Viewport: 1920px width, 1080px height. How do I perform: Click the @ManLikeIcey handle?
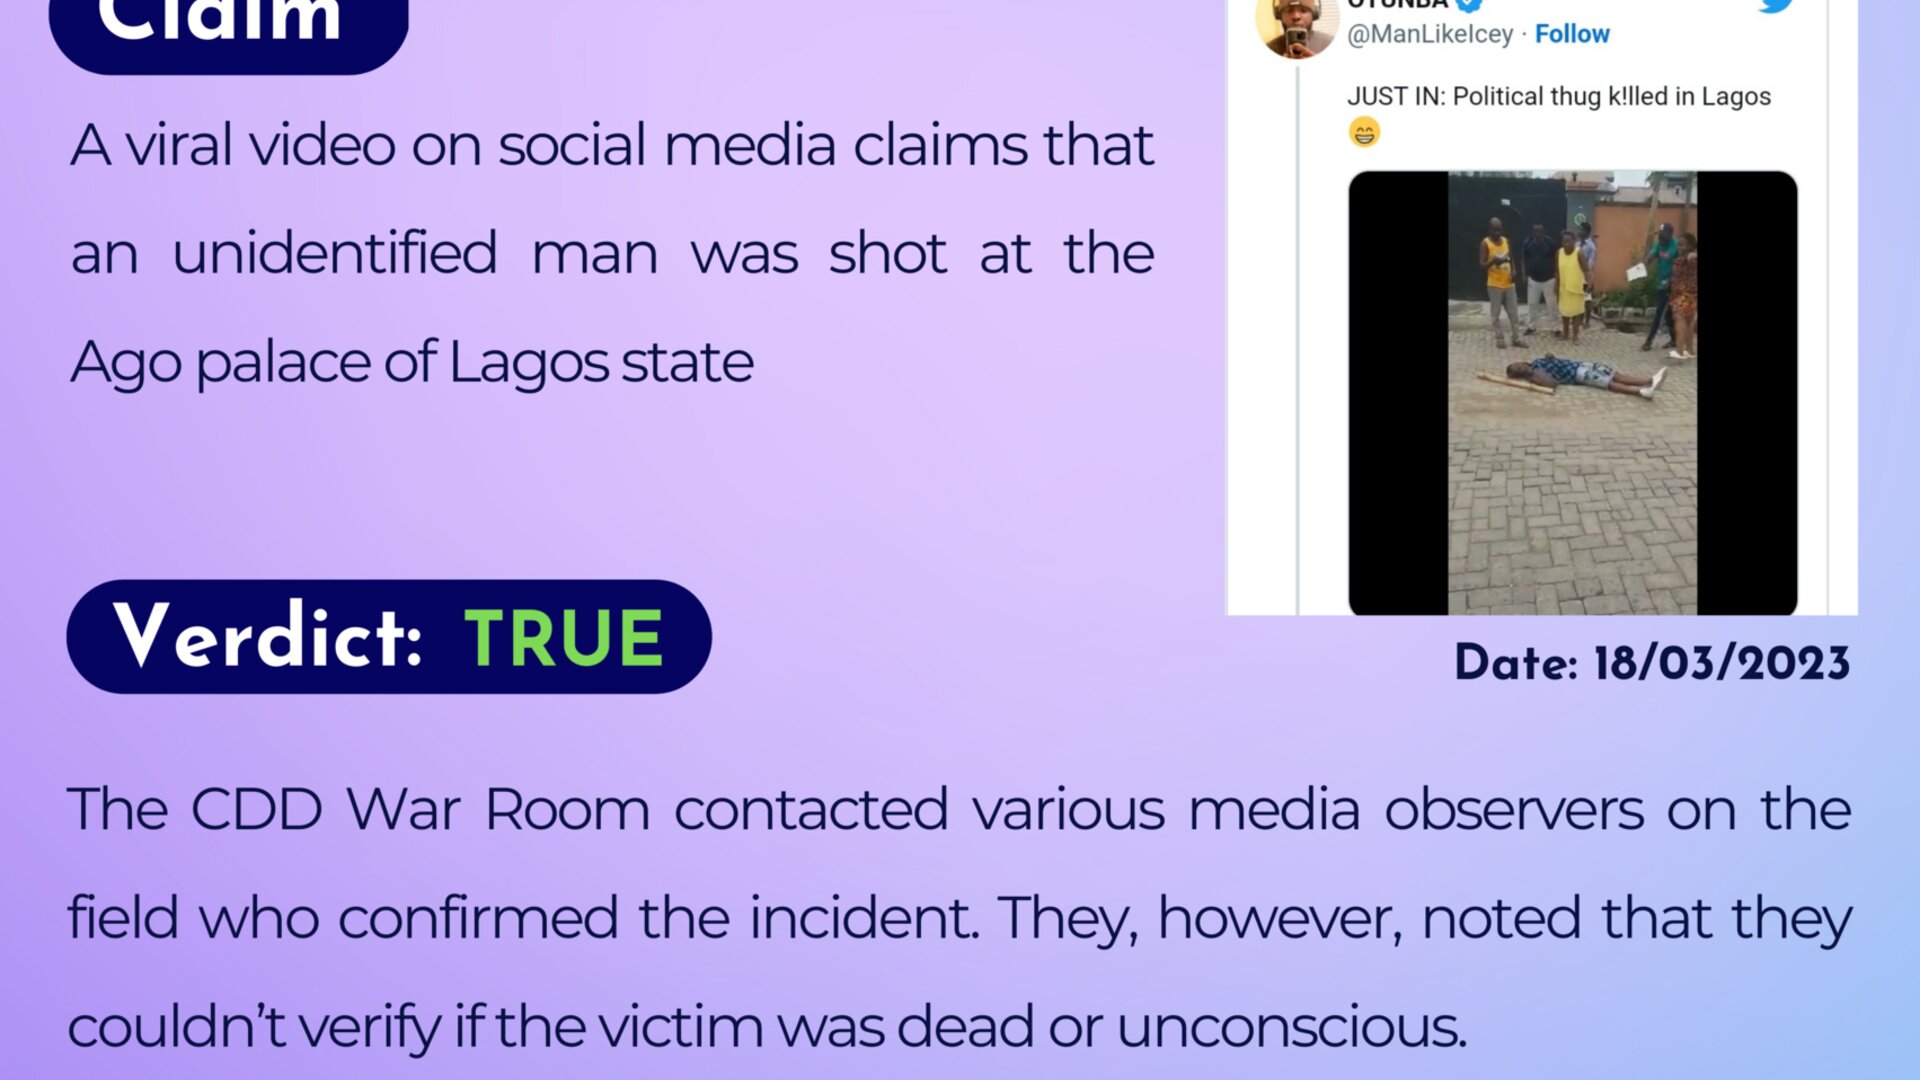(x=1430, y=34)
